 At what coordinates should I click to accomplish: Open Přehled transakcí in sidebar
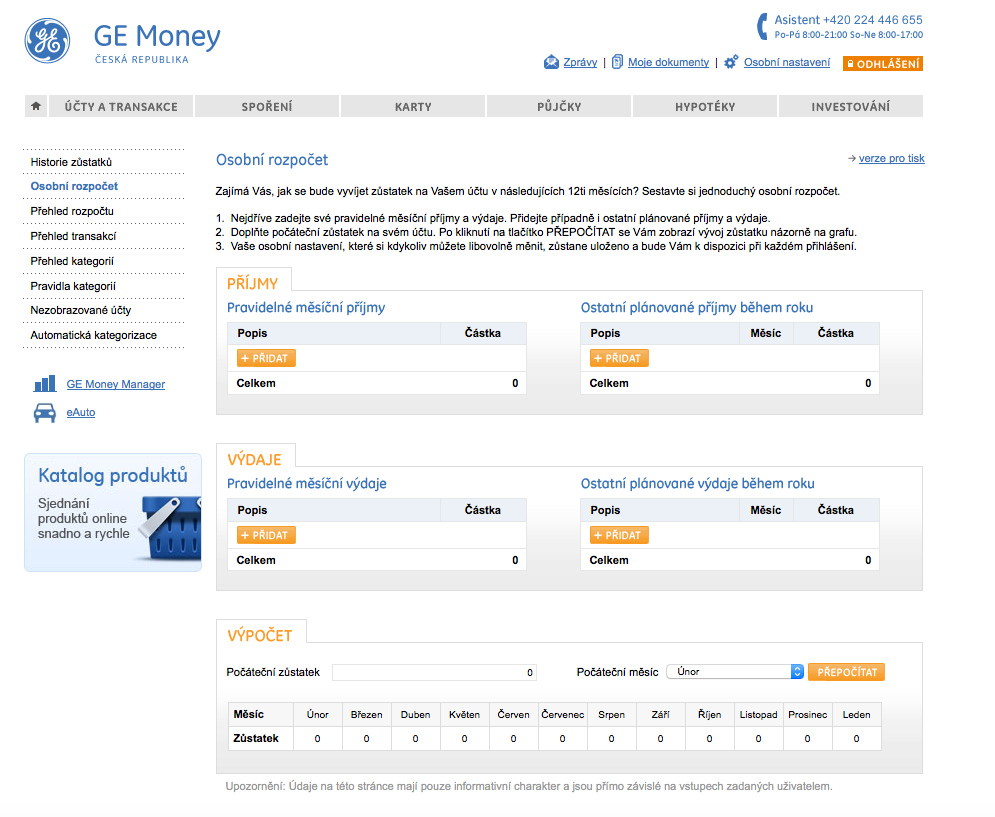[74, 236]
